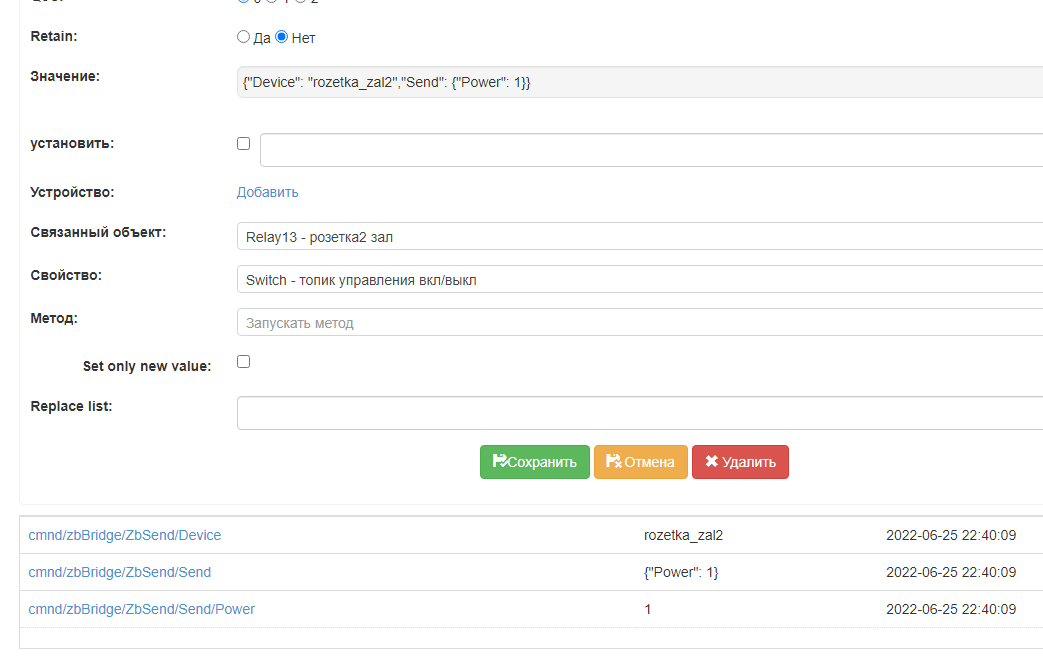1043x666 pixels.
Task: Focus the установить text input
Action: click(x=650, y=150)
